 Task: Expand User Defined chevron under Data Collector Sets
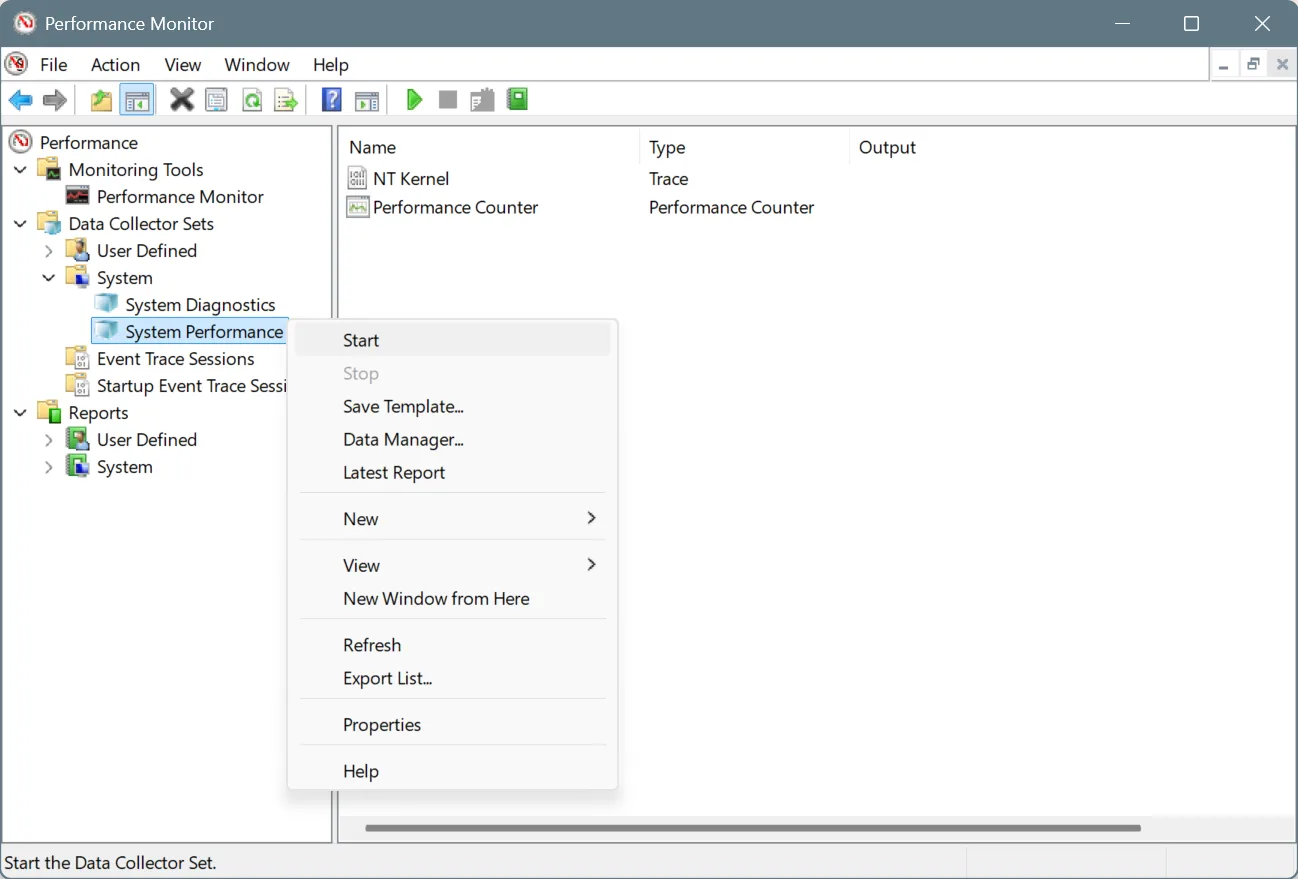48,250
